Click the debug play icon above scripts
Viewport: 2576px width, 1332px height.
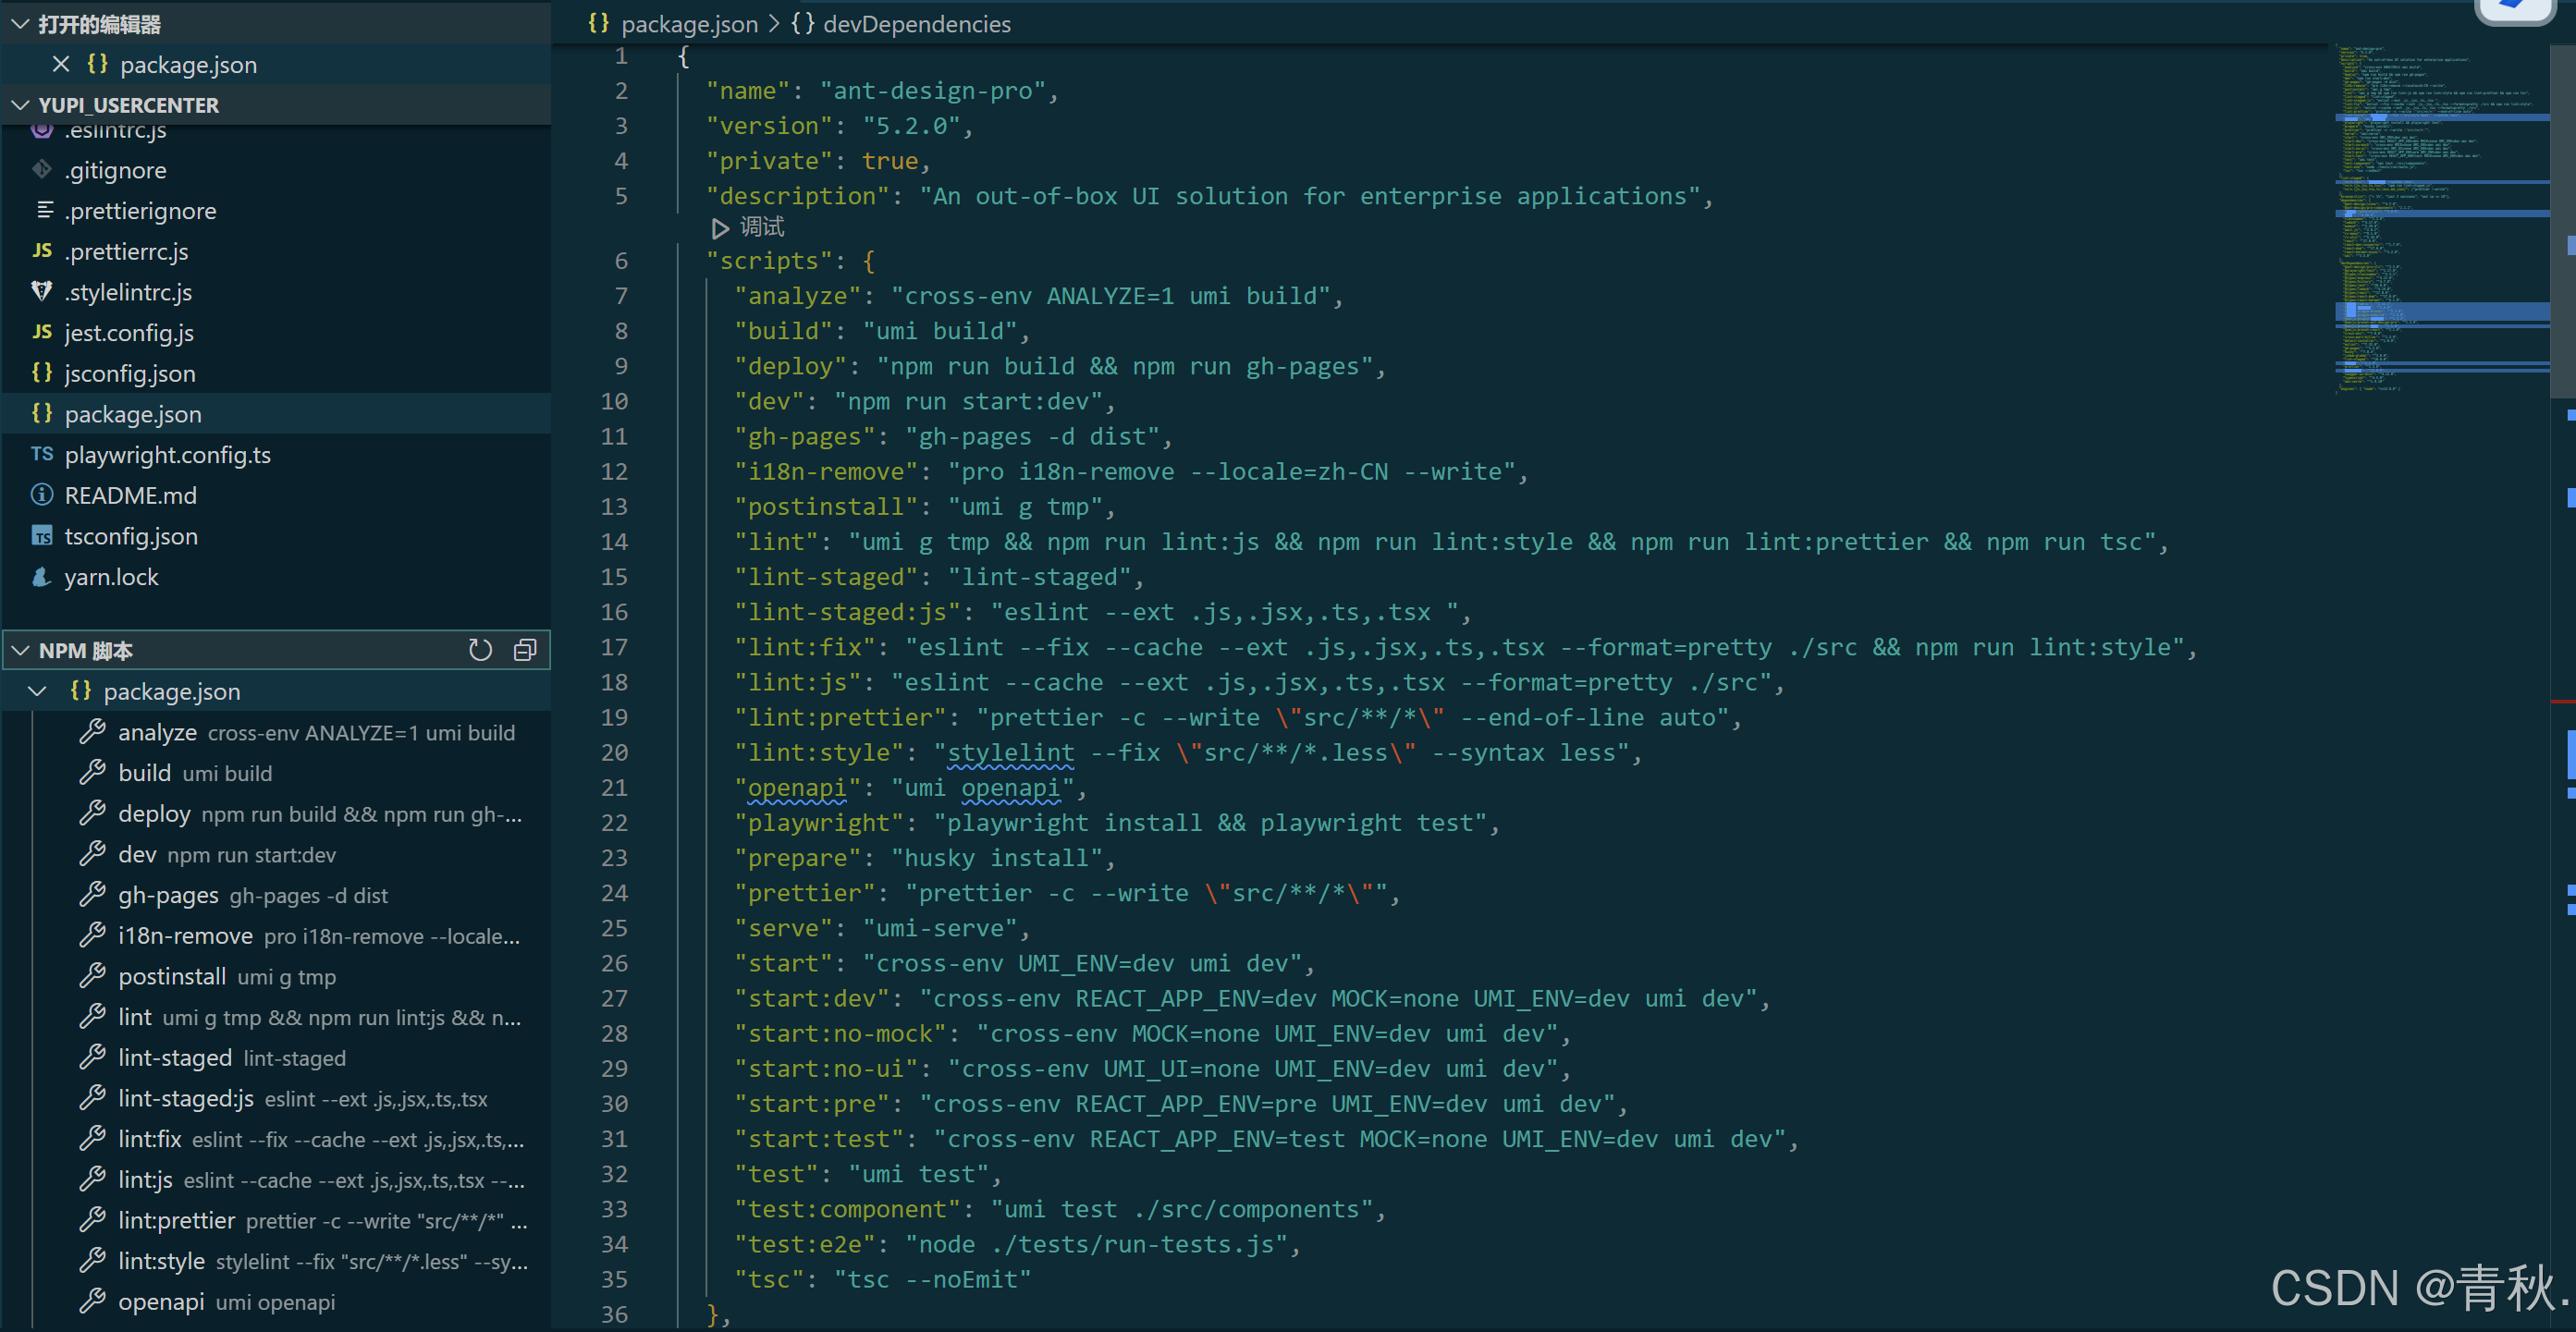click(x=719, y=228)
